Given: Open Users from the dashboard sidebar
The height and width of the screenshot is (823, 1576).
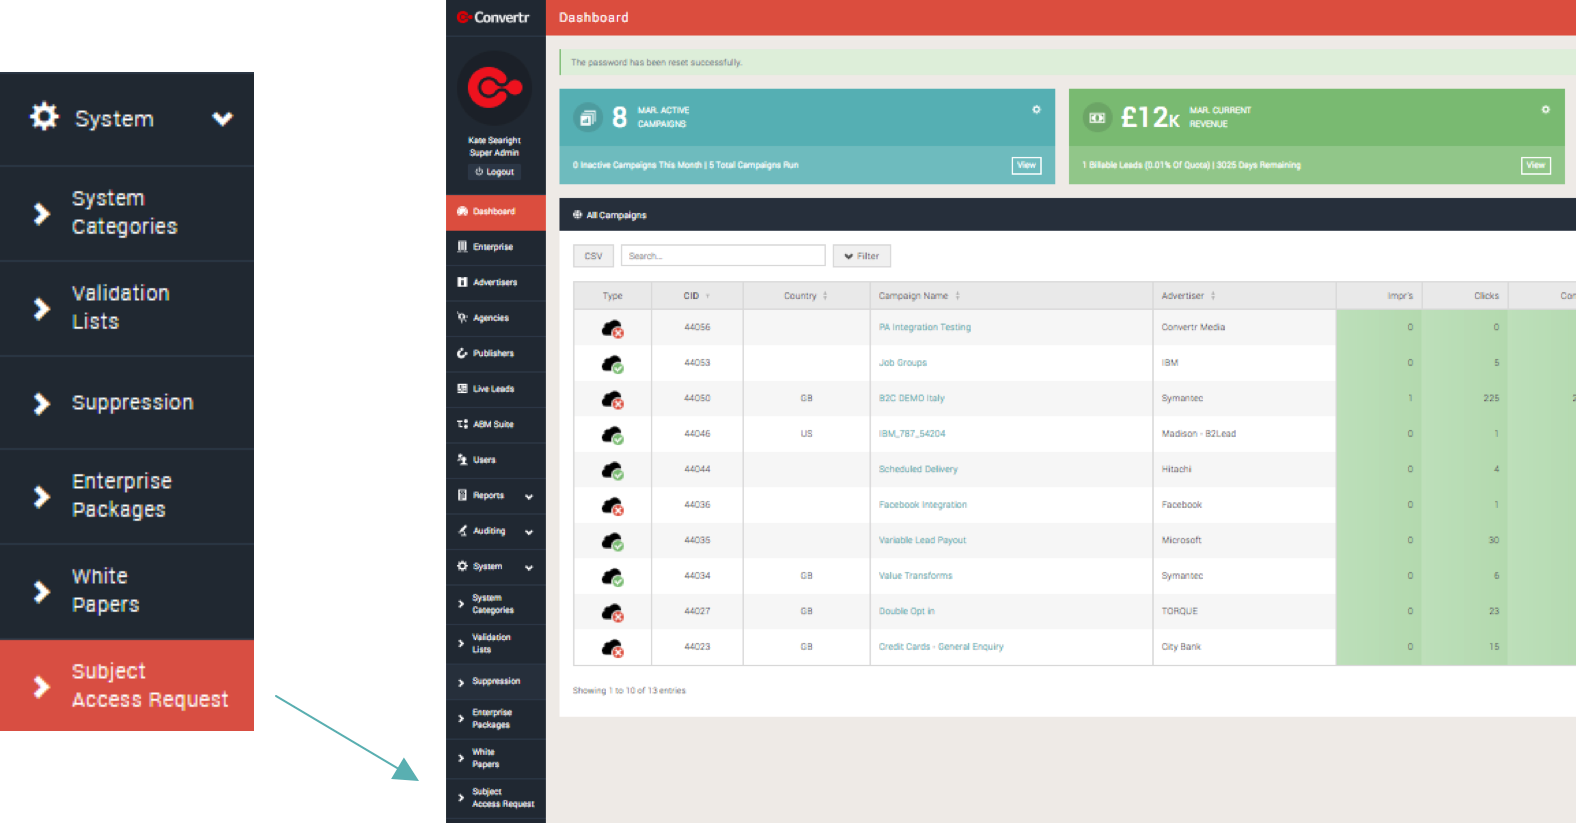Looking at the screenshot, I should point(496,460).
